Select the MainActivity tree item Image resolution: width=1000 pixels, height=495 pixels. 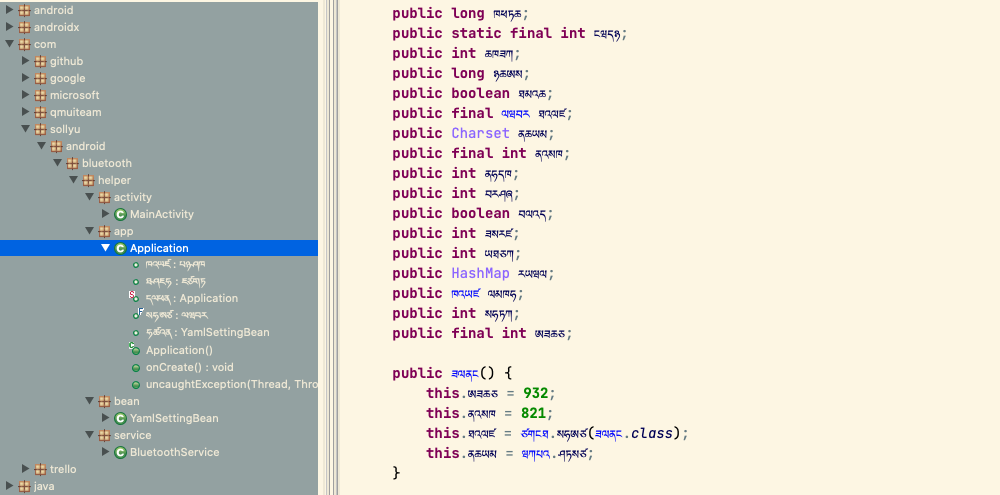pos(162,214)
